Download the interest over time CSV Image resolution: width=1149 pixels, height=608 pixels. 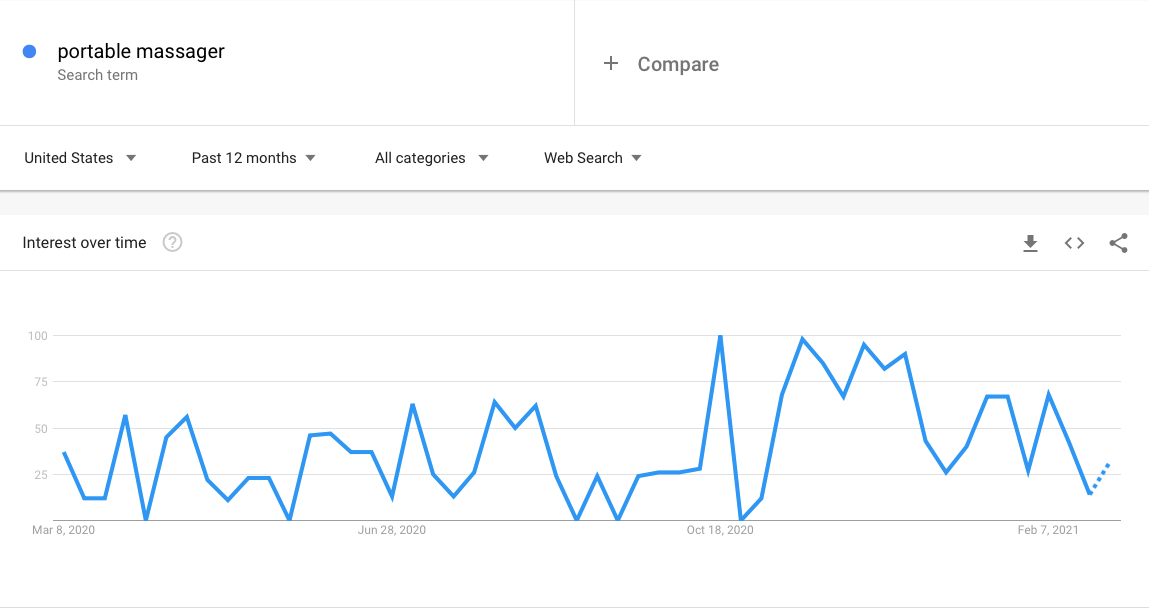pyautogui.click(x=1030, y=243)
